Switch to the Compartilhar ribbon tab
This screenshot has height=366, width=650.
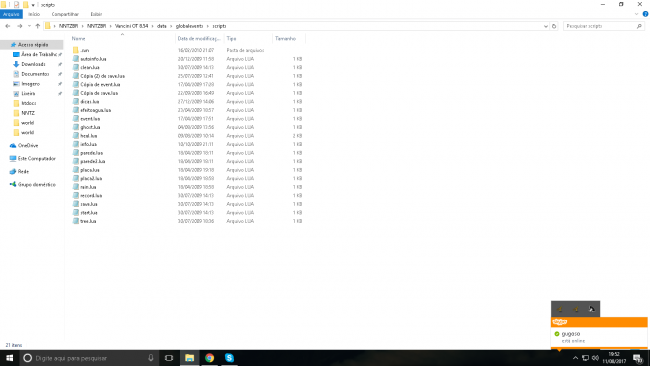click(x=65, y=14)
